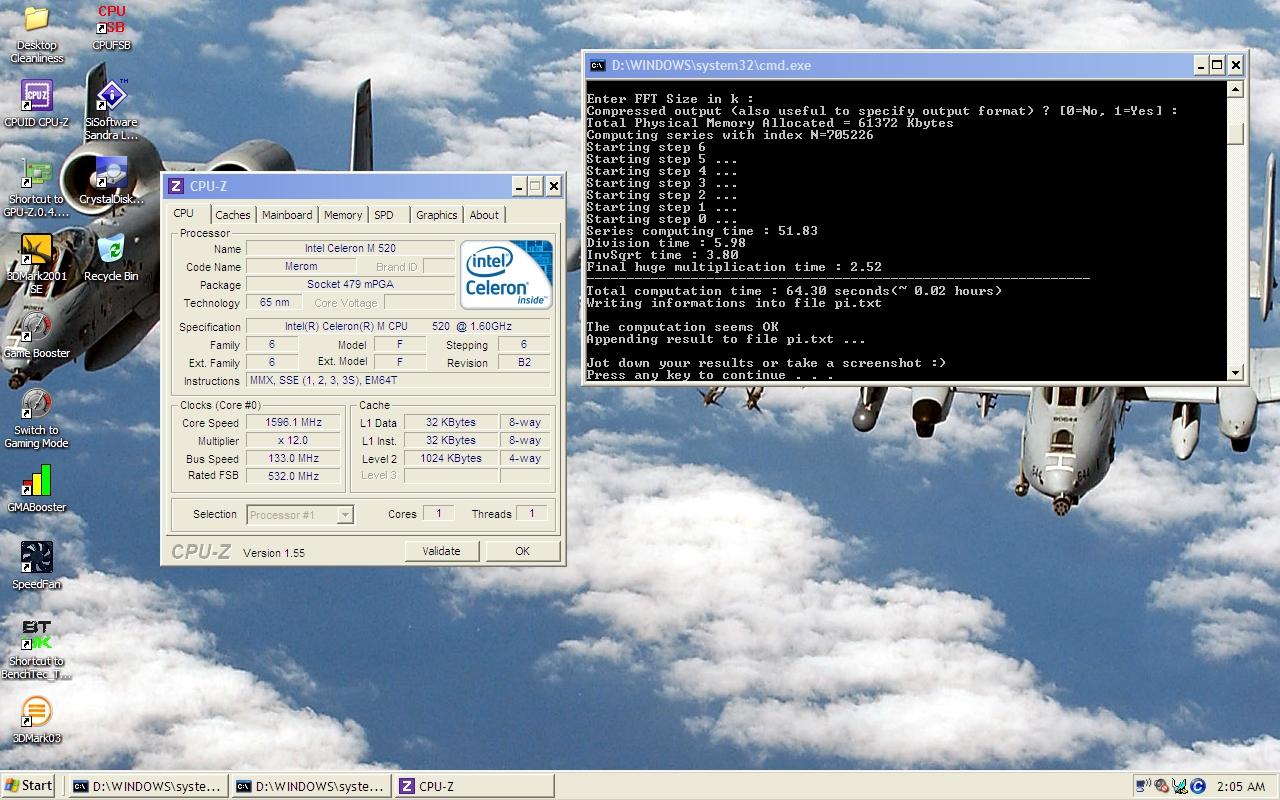This screenshot has height=800, width=1280.
Task: Open the GPU-Z shortcut icon
Action: click(36, 187)
